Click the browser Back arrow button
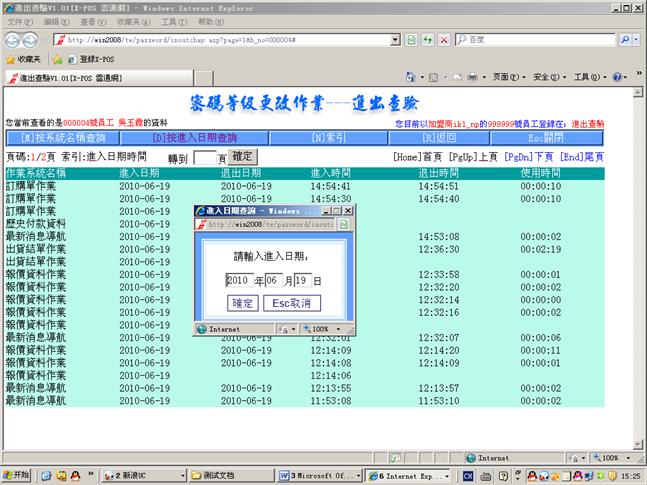647x485 pixels. coord(13,40)
